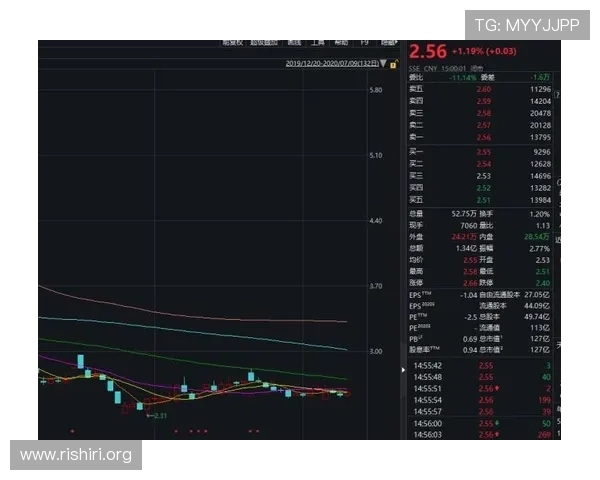This screenshot has width=600, height=480.
Task: Select the 卖四 row with volume 14204
Action: [x=480, y=101]
